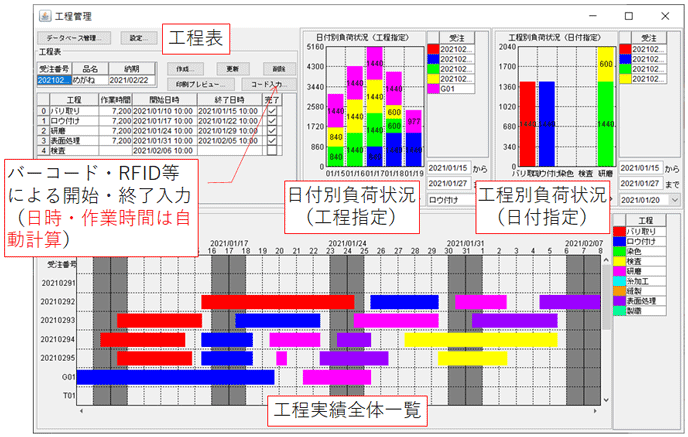Screen dimensions: 688x437
Task: Click the Gantt chart vertical scroll down arrow
Action: point(606,400)
